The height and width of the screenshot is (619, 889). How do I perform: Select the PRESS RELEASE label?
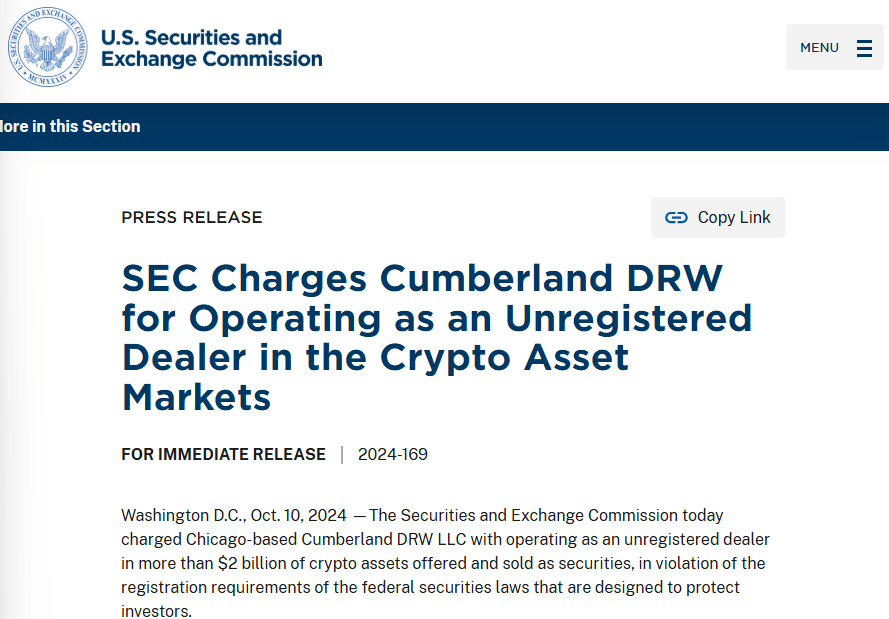click(192, 218)
